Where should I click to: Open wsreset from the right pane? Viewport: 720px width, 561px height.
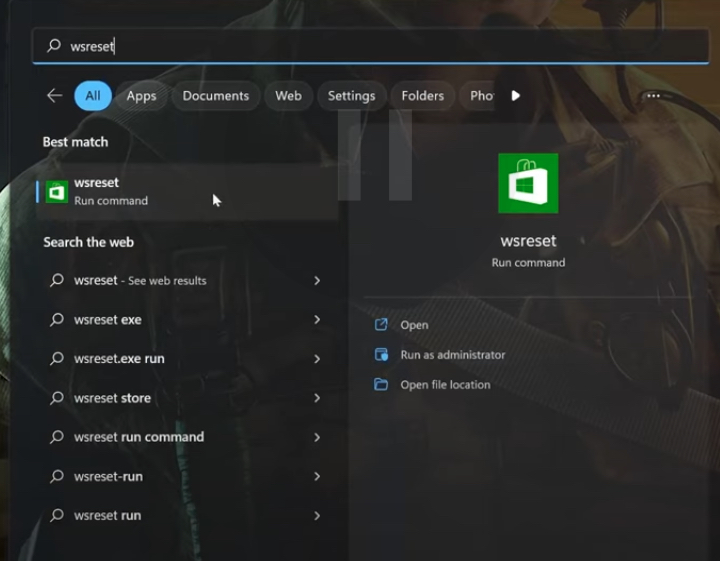click(414, 325)
